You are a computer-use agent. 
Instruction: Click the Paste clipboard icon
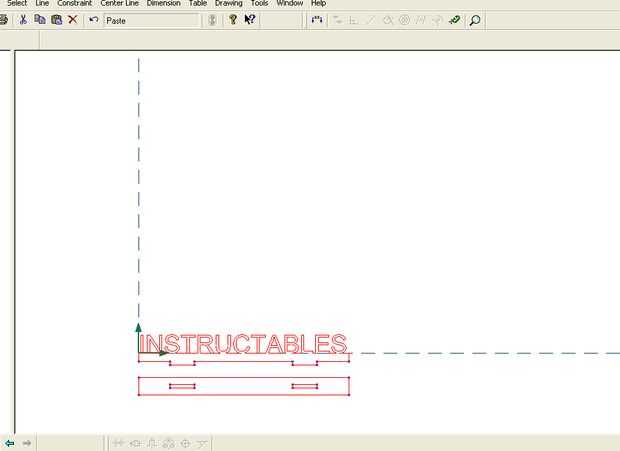pos(57,20)
